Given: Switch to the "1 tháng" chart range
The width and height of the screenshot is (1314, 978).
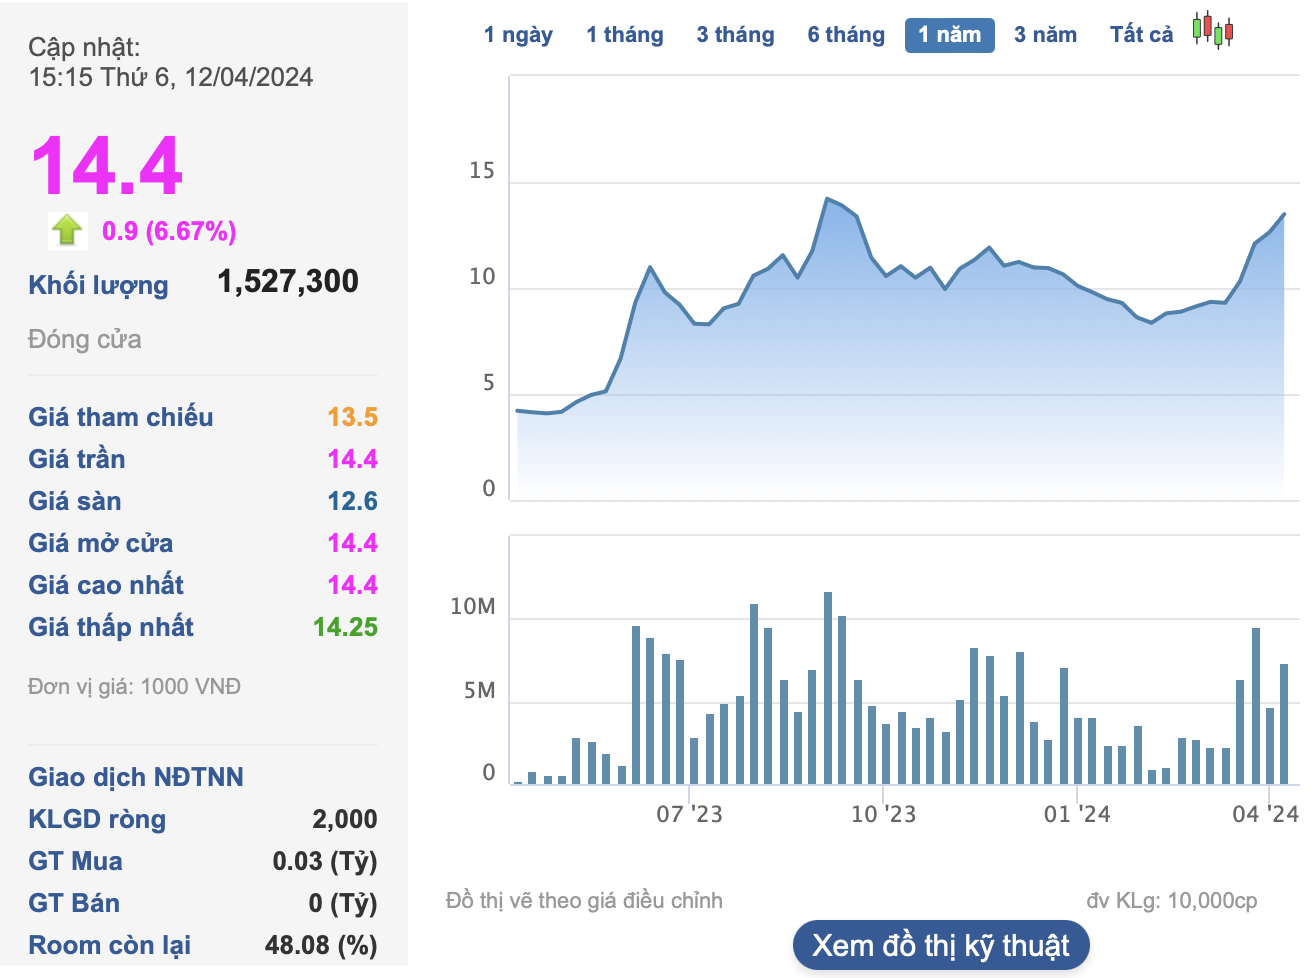Looking at the screenshot, I should coord(624,35).
